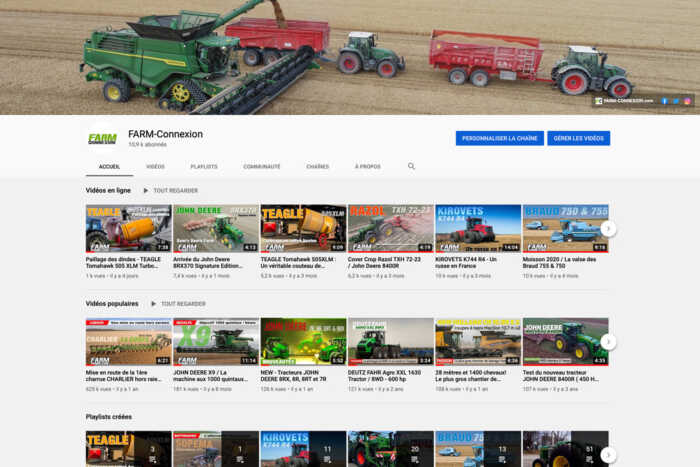Click the FARM-Connexion channel avatar logo
Viewport: 700px width, 467px height.
click(102, 138)
